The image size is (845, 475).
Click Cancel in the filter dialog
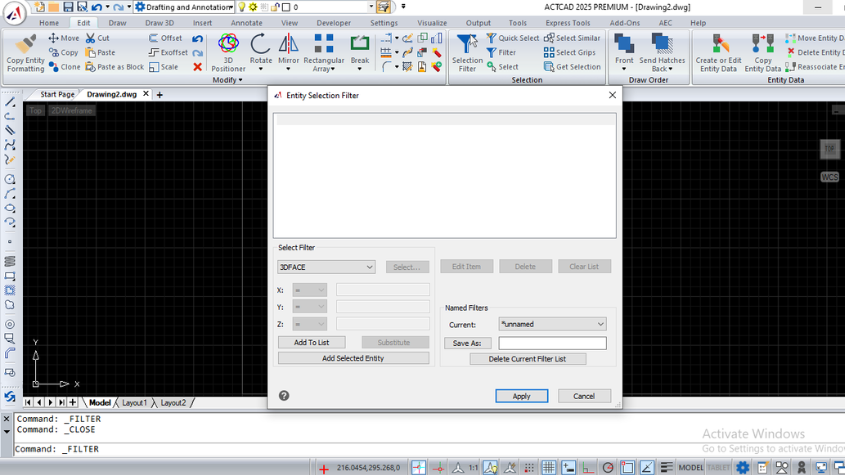(x=584, y=396)
